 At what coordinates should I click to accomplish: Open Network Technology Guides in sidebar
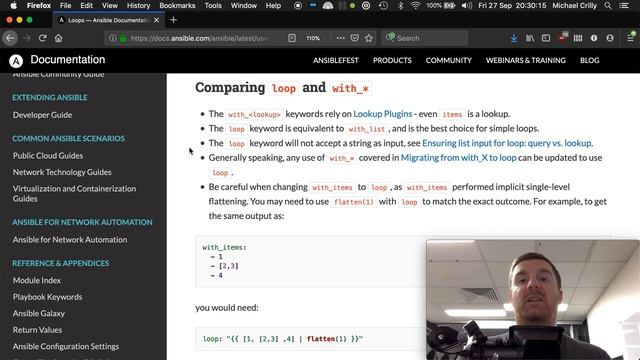(62, 172)
